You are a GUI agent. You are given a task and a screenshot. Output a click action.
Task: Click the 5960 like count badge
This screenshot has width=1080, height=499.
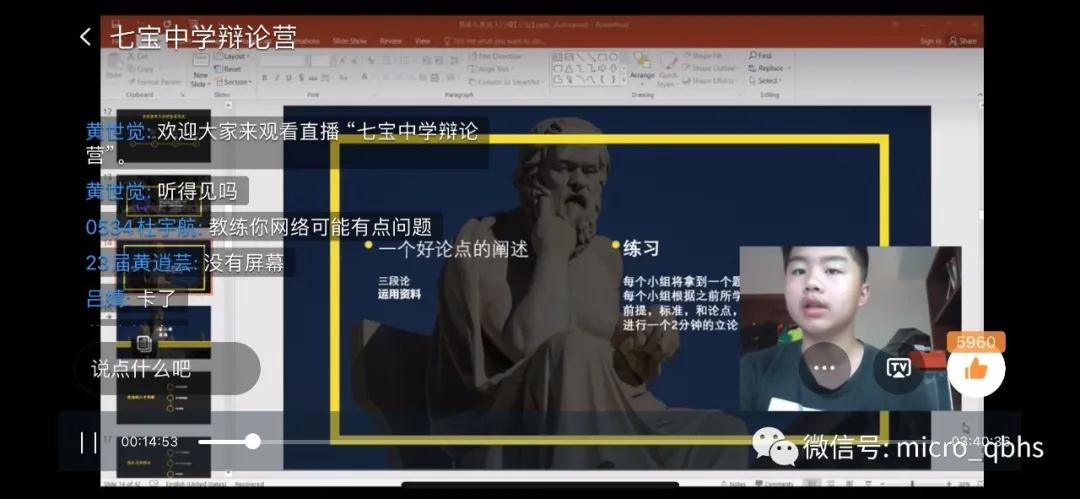tap(976, 342)
